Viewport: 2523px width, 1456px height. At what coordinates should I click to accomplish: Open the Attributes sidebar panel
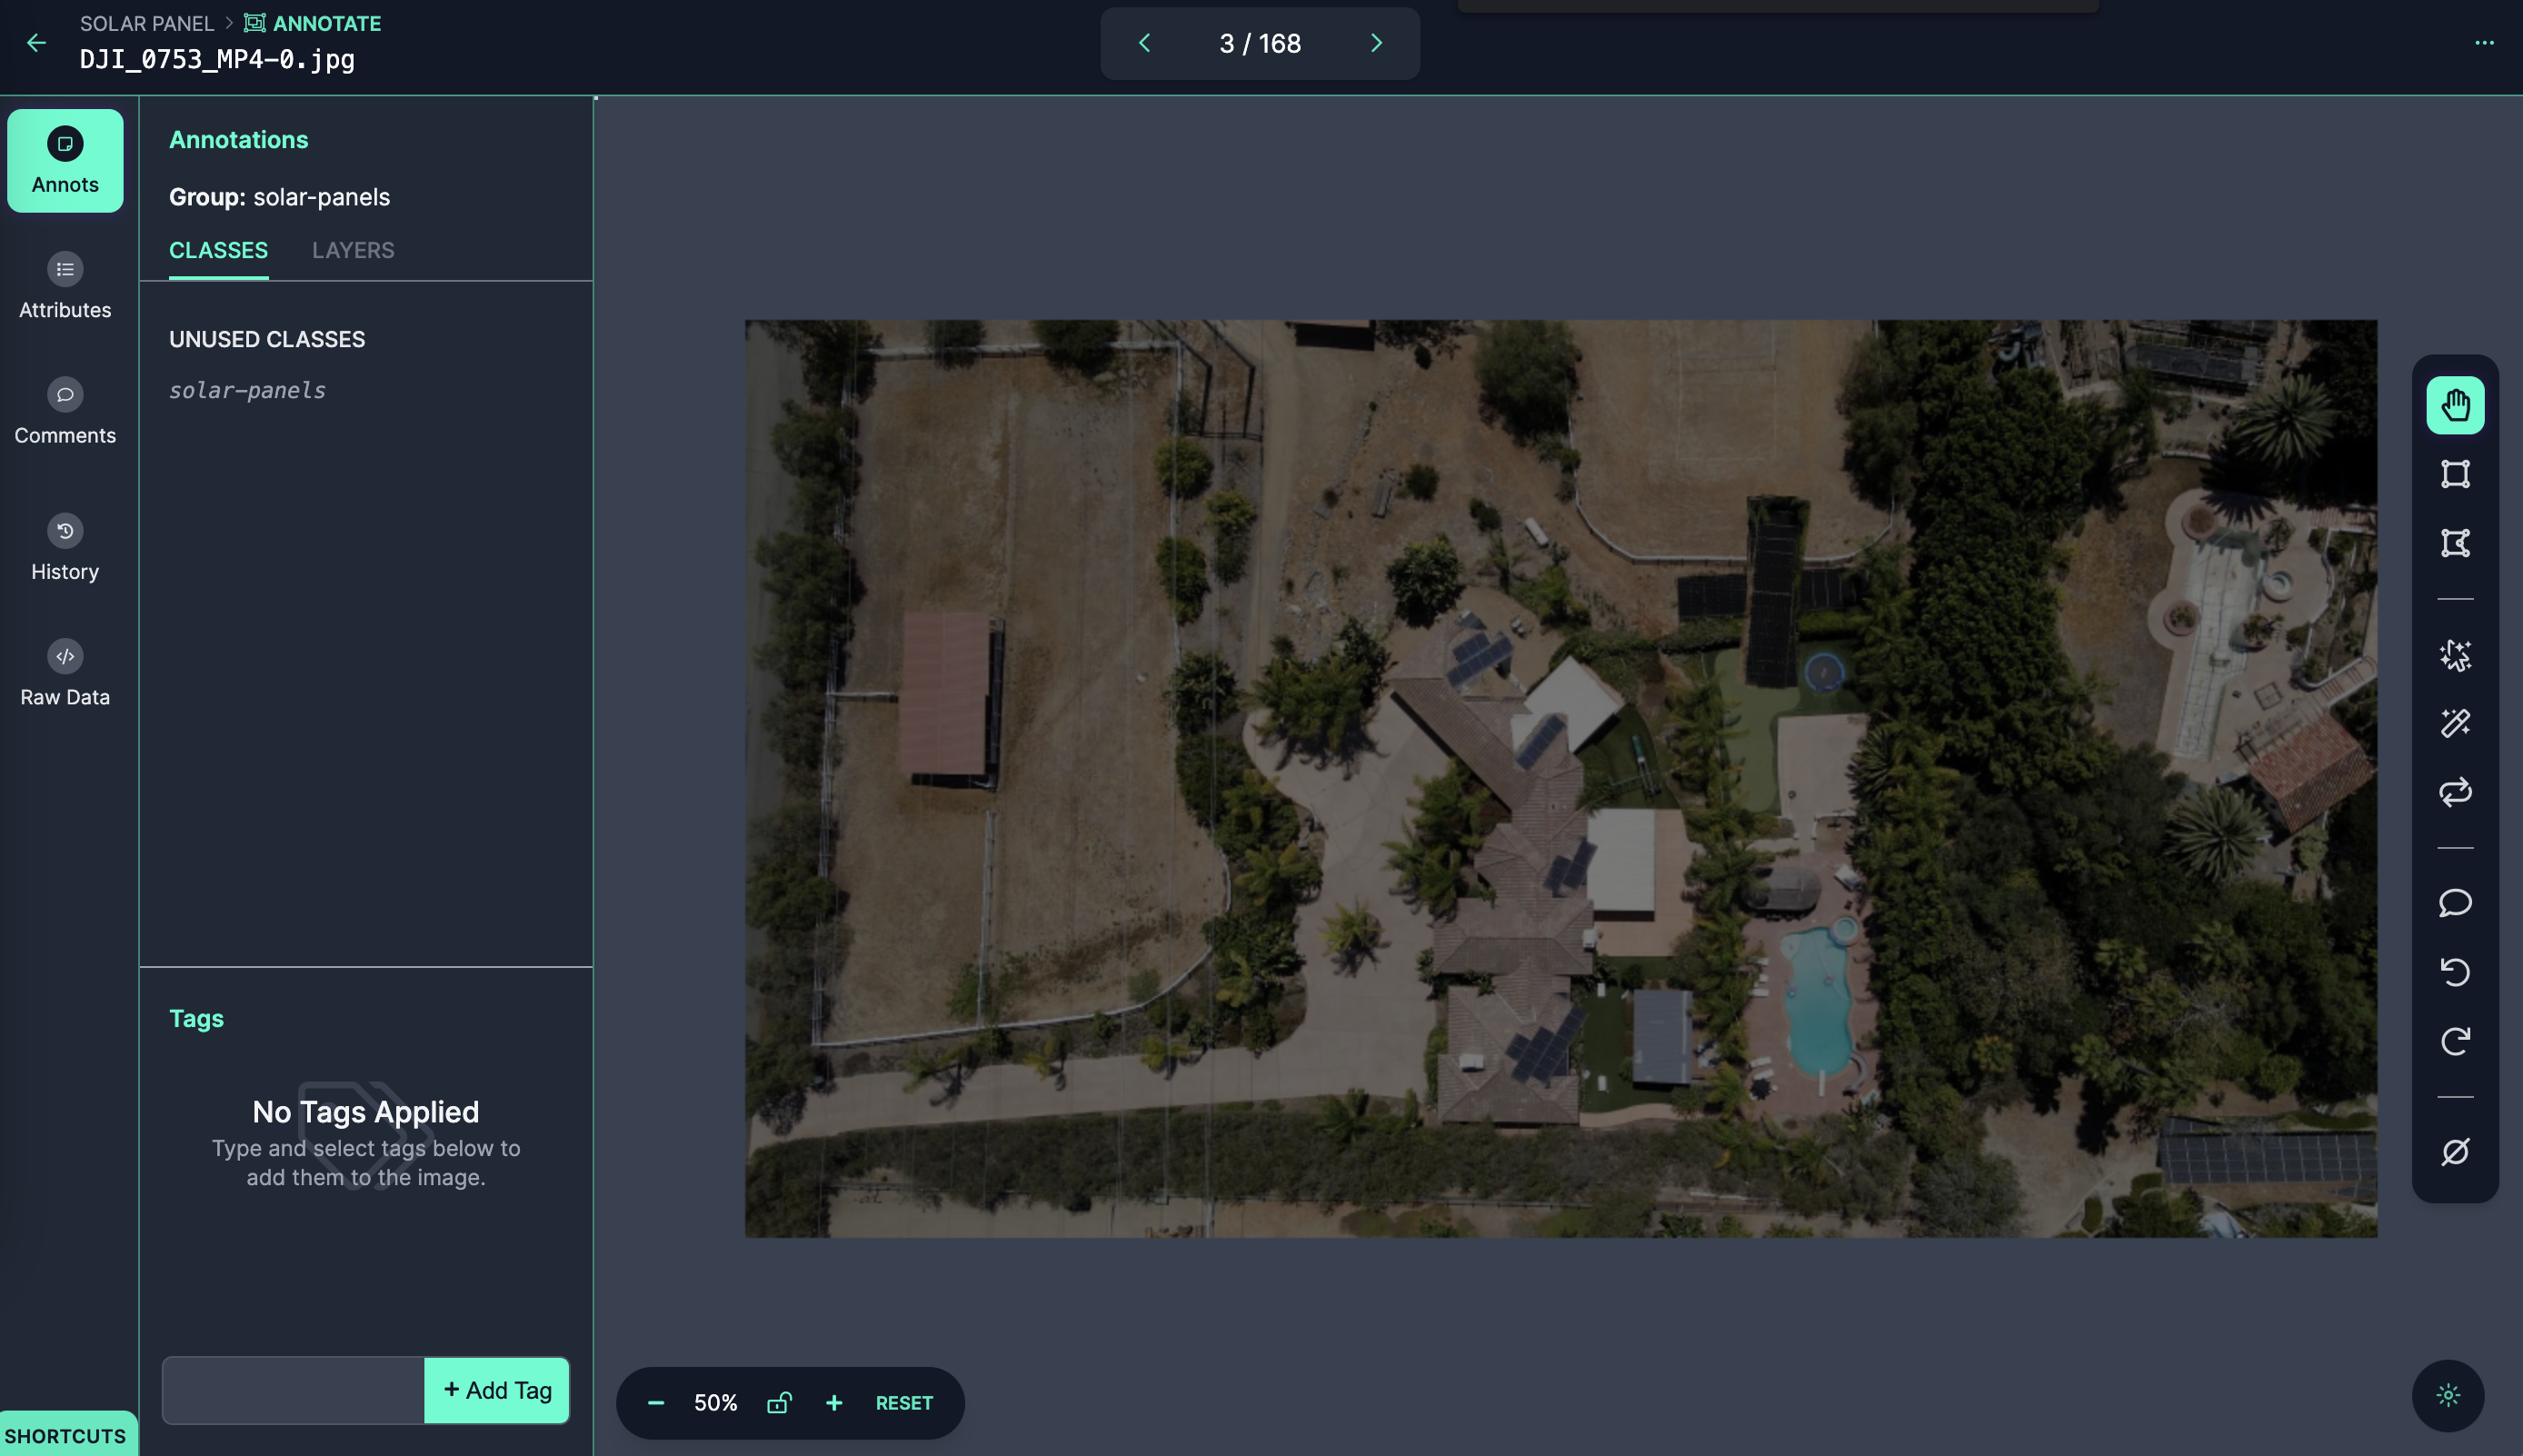tap(65, 286)
